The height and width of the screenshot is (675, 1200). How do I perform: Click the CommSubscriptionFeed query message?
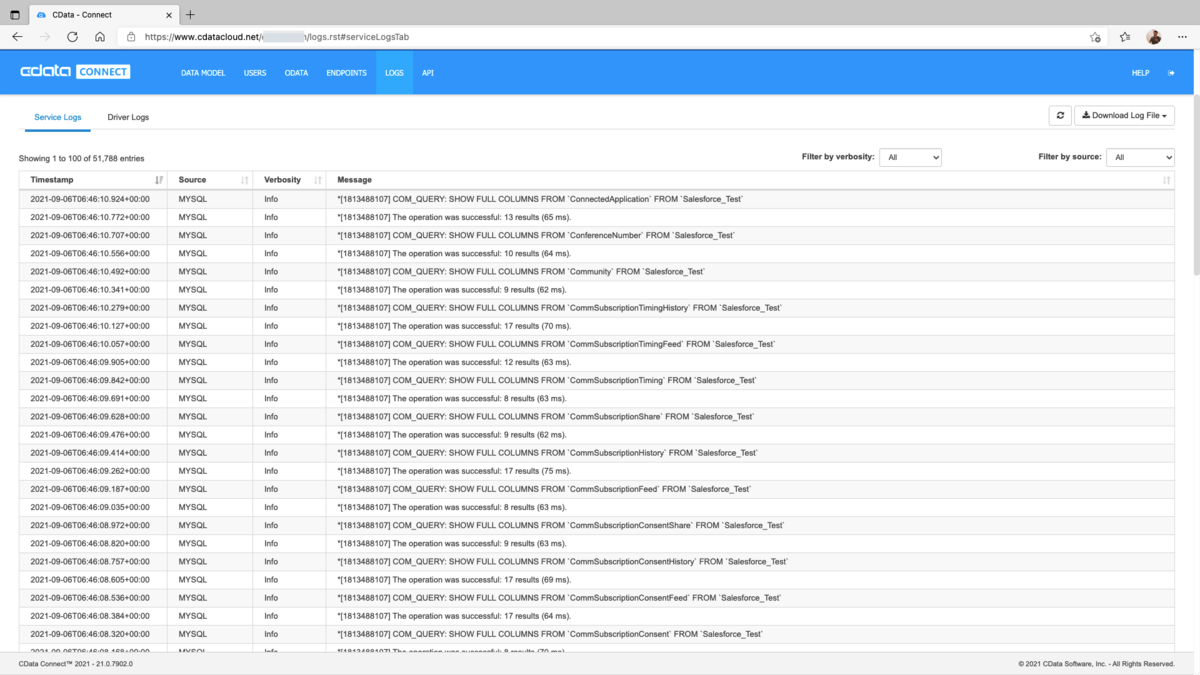point(544,489)
